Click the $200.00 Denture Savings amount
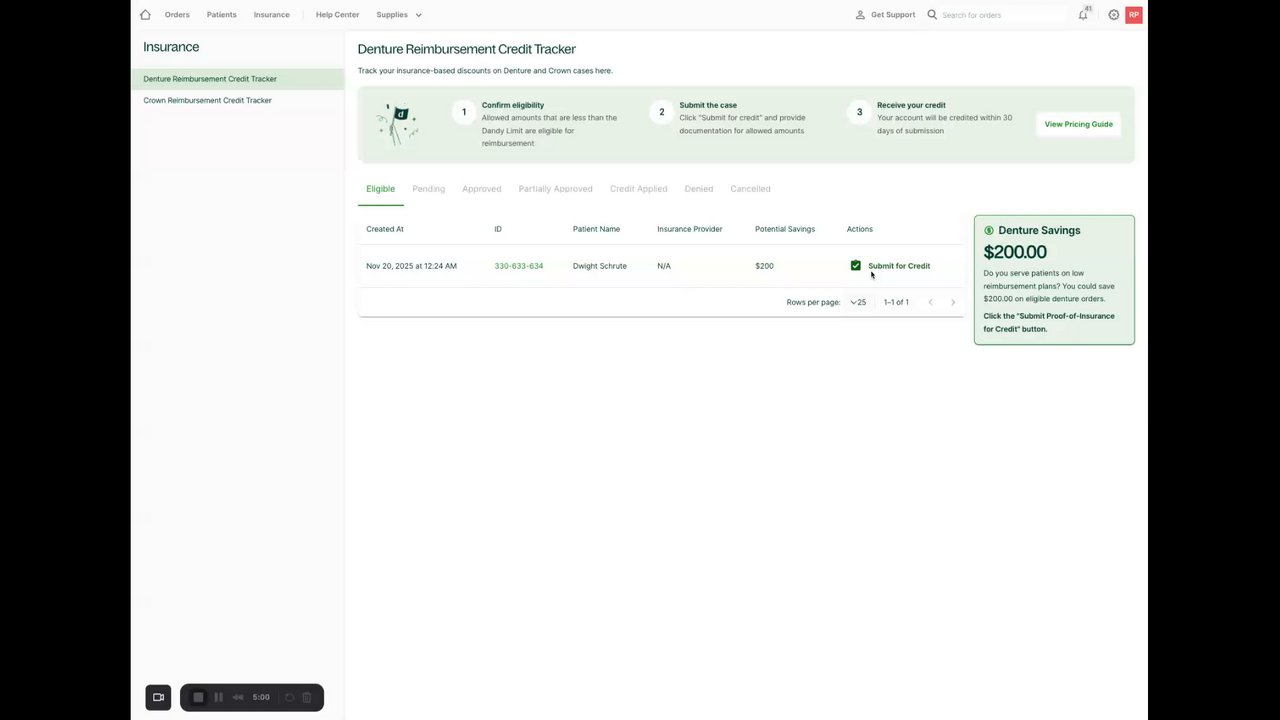 tap(1015, 252)
